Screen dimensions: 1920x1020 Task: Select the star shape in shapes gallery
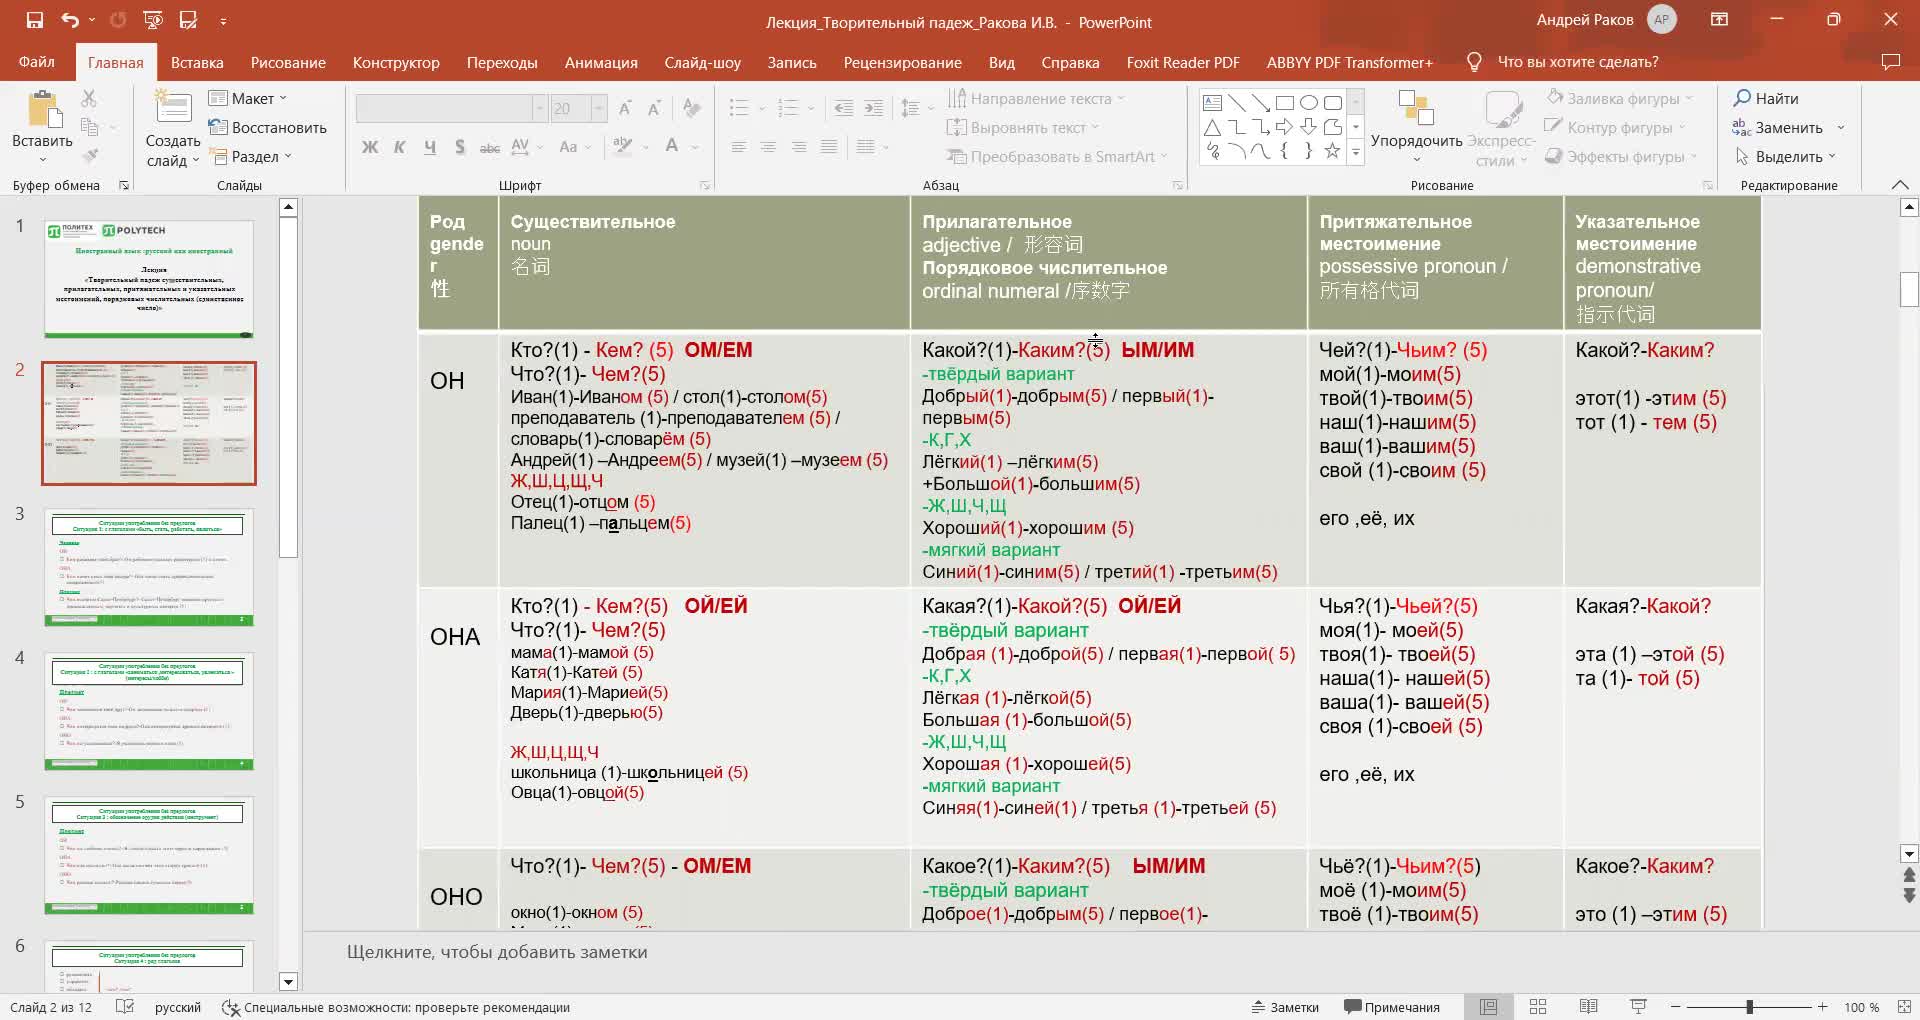1332,151
